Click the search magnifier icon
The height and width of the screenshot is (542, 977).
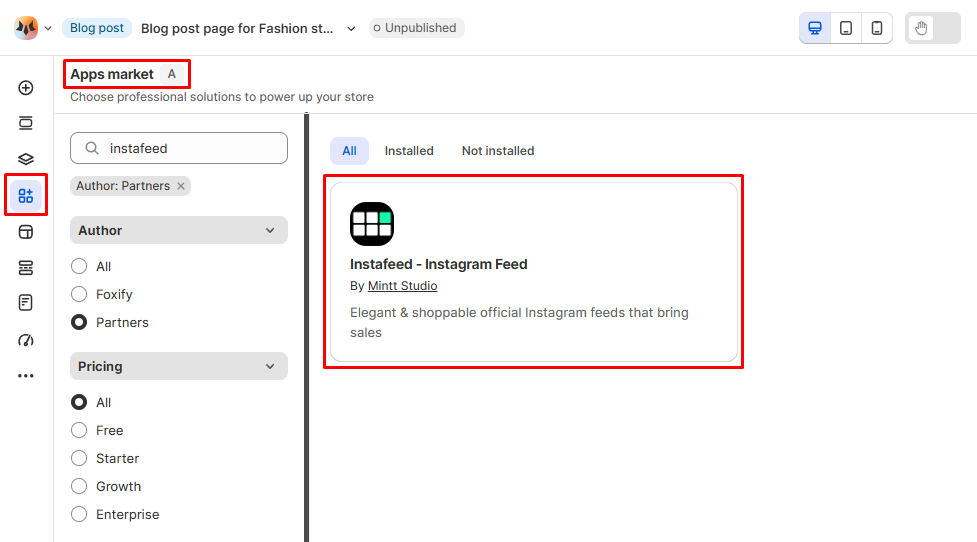[x=92, y=148]
